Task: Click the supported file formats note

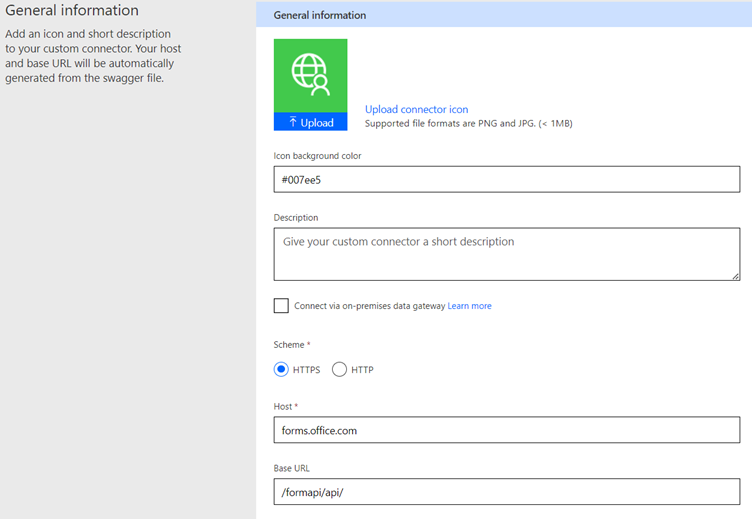Action: [x=469, y=124]
